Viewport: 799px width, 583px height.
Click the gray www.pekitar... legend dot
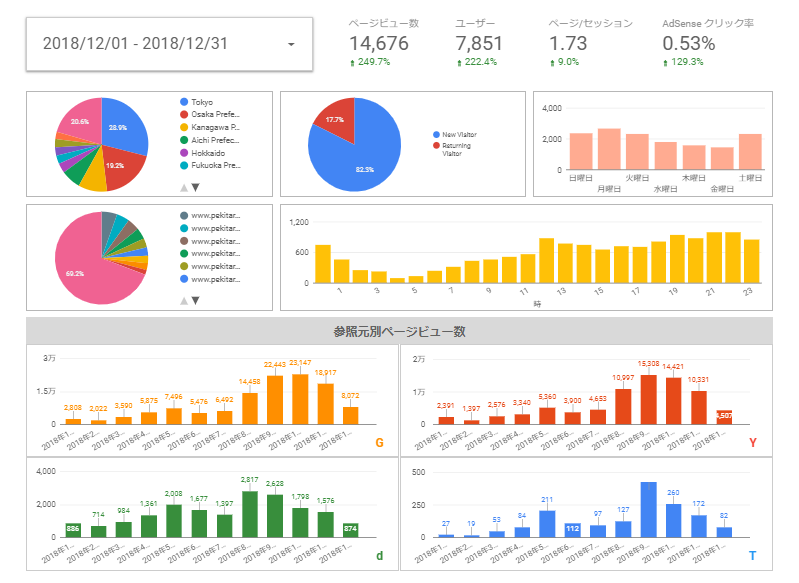click(x=184, y=215)
